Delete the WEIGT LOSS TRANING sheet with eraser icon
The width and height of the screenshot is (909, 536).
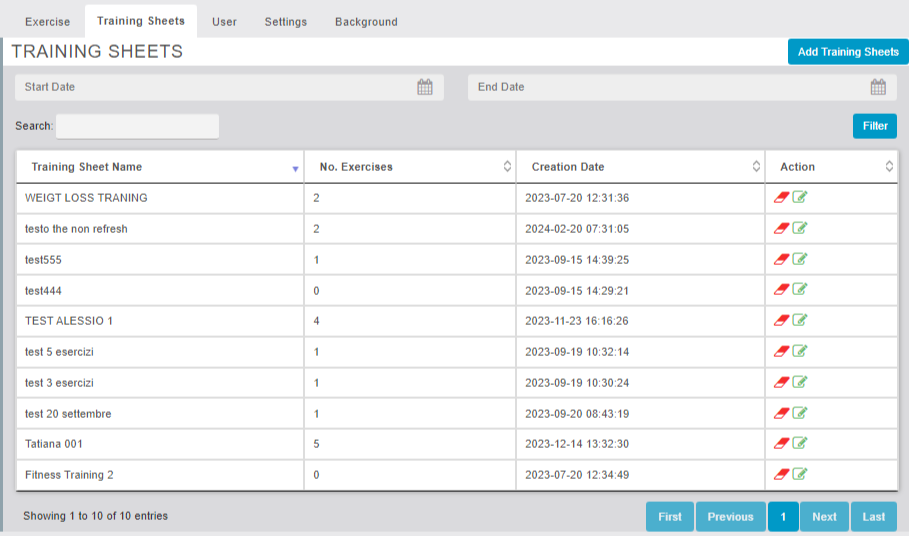[x=782, y=198]
